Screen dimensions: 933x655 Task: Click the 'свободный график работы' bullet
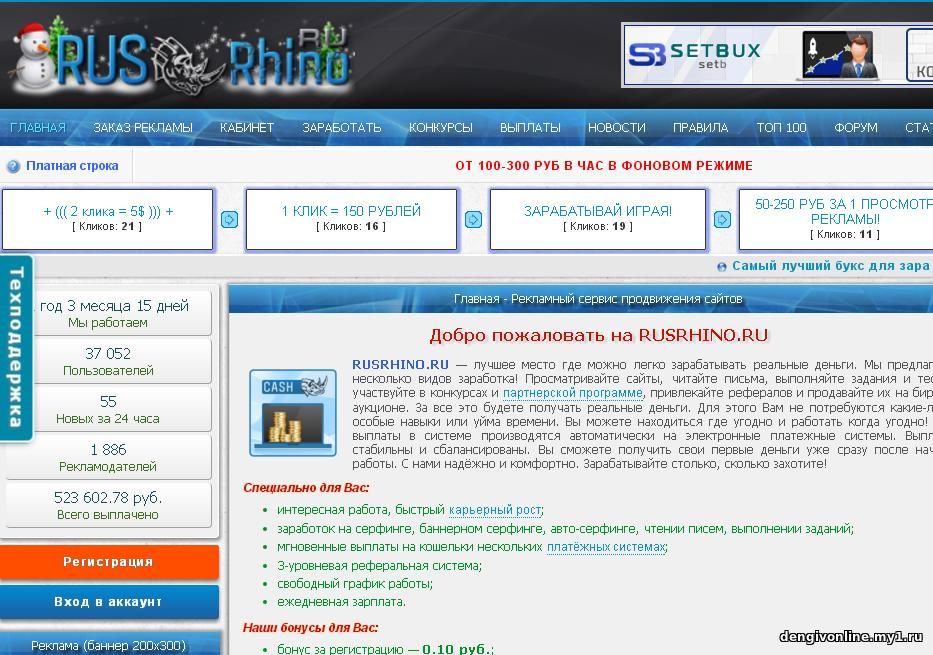point(355,584)
